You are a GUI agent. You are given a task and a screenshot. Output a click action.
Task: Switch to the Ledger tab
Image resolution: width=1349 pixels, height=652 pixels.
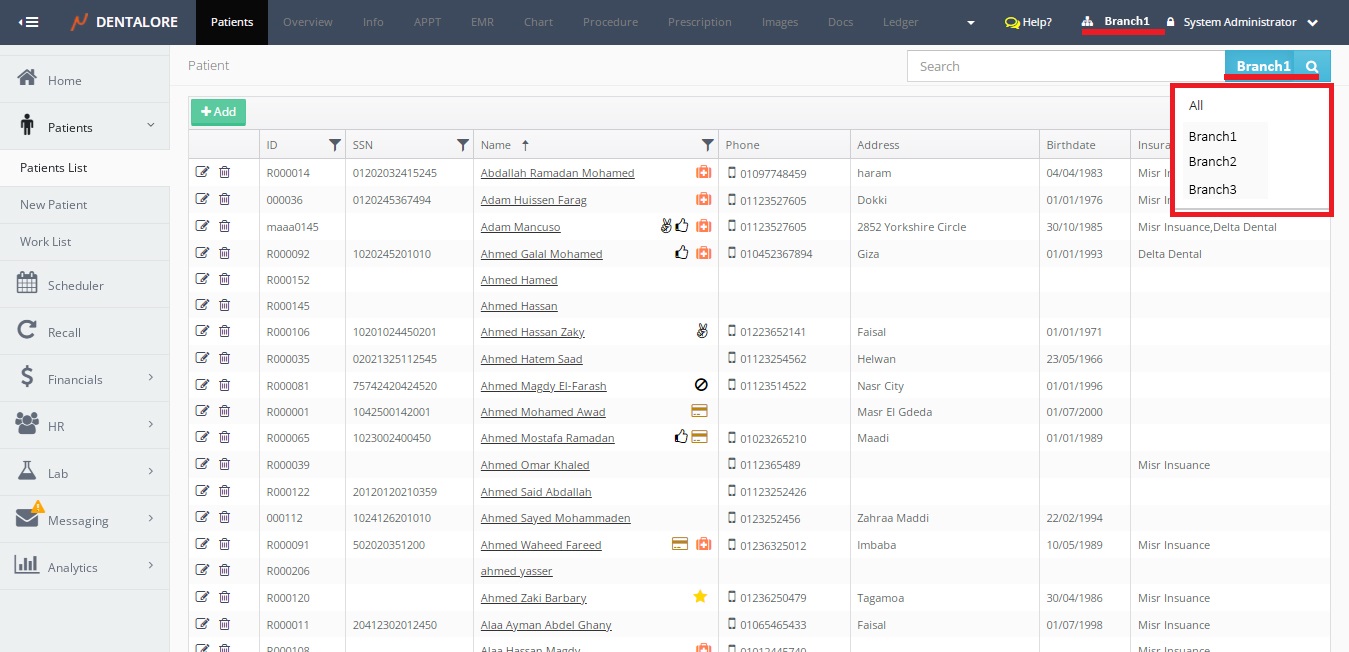coord(900,22)
